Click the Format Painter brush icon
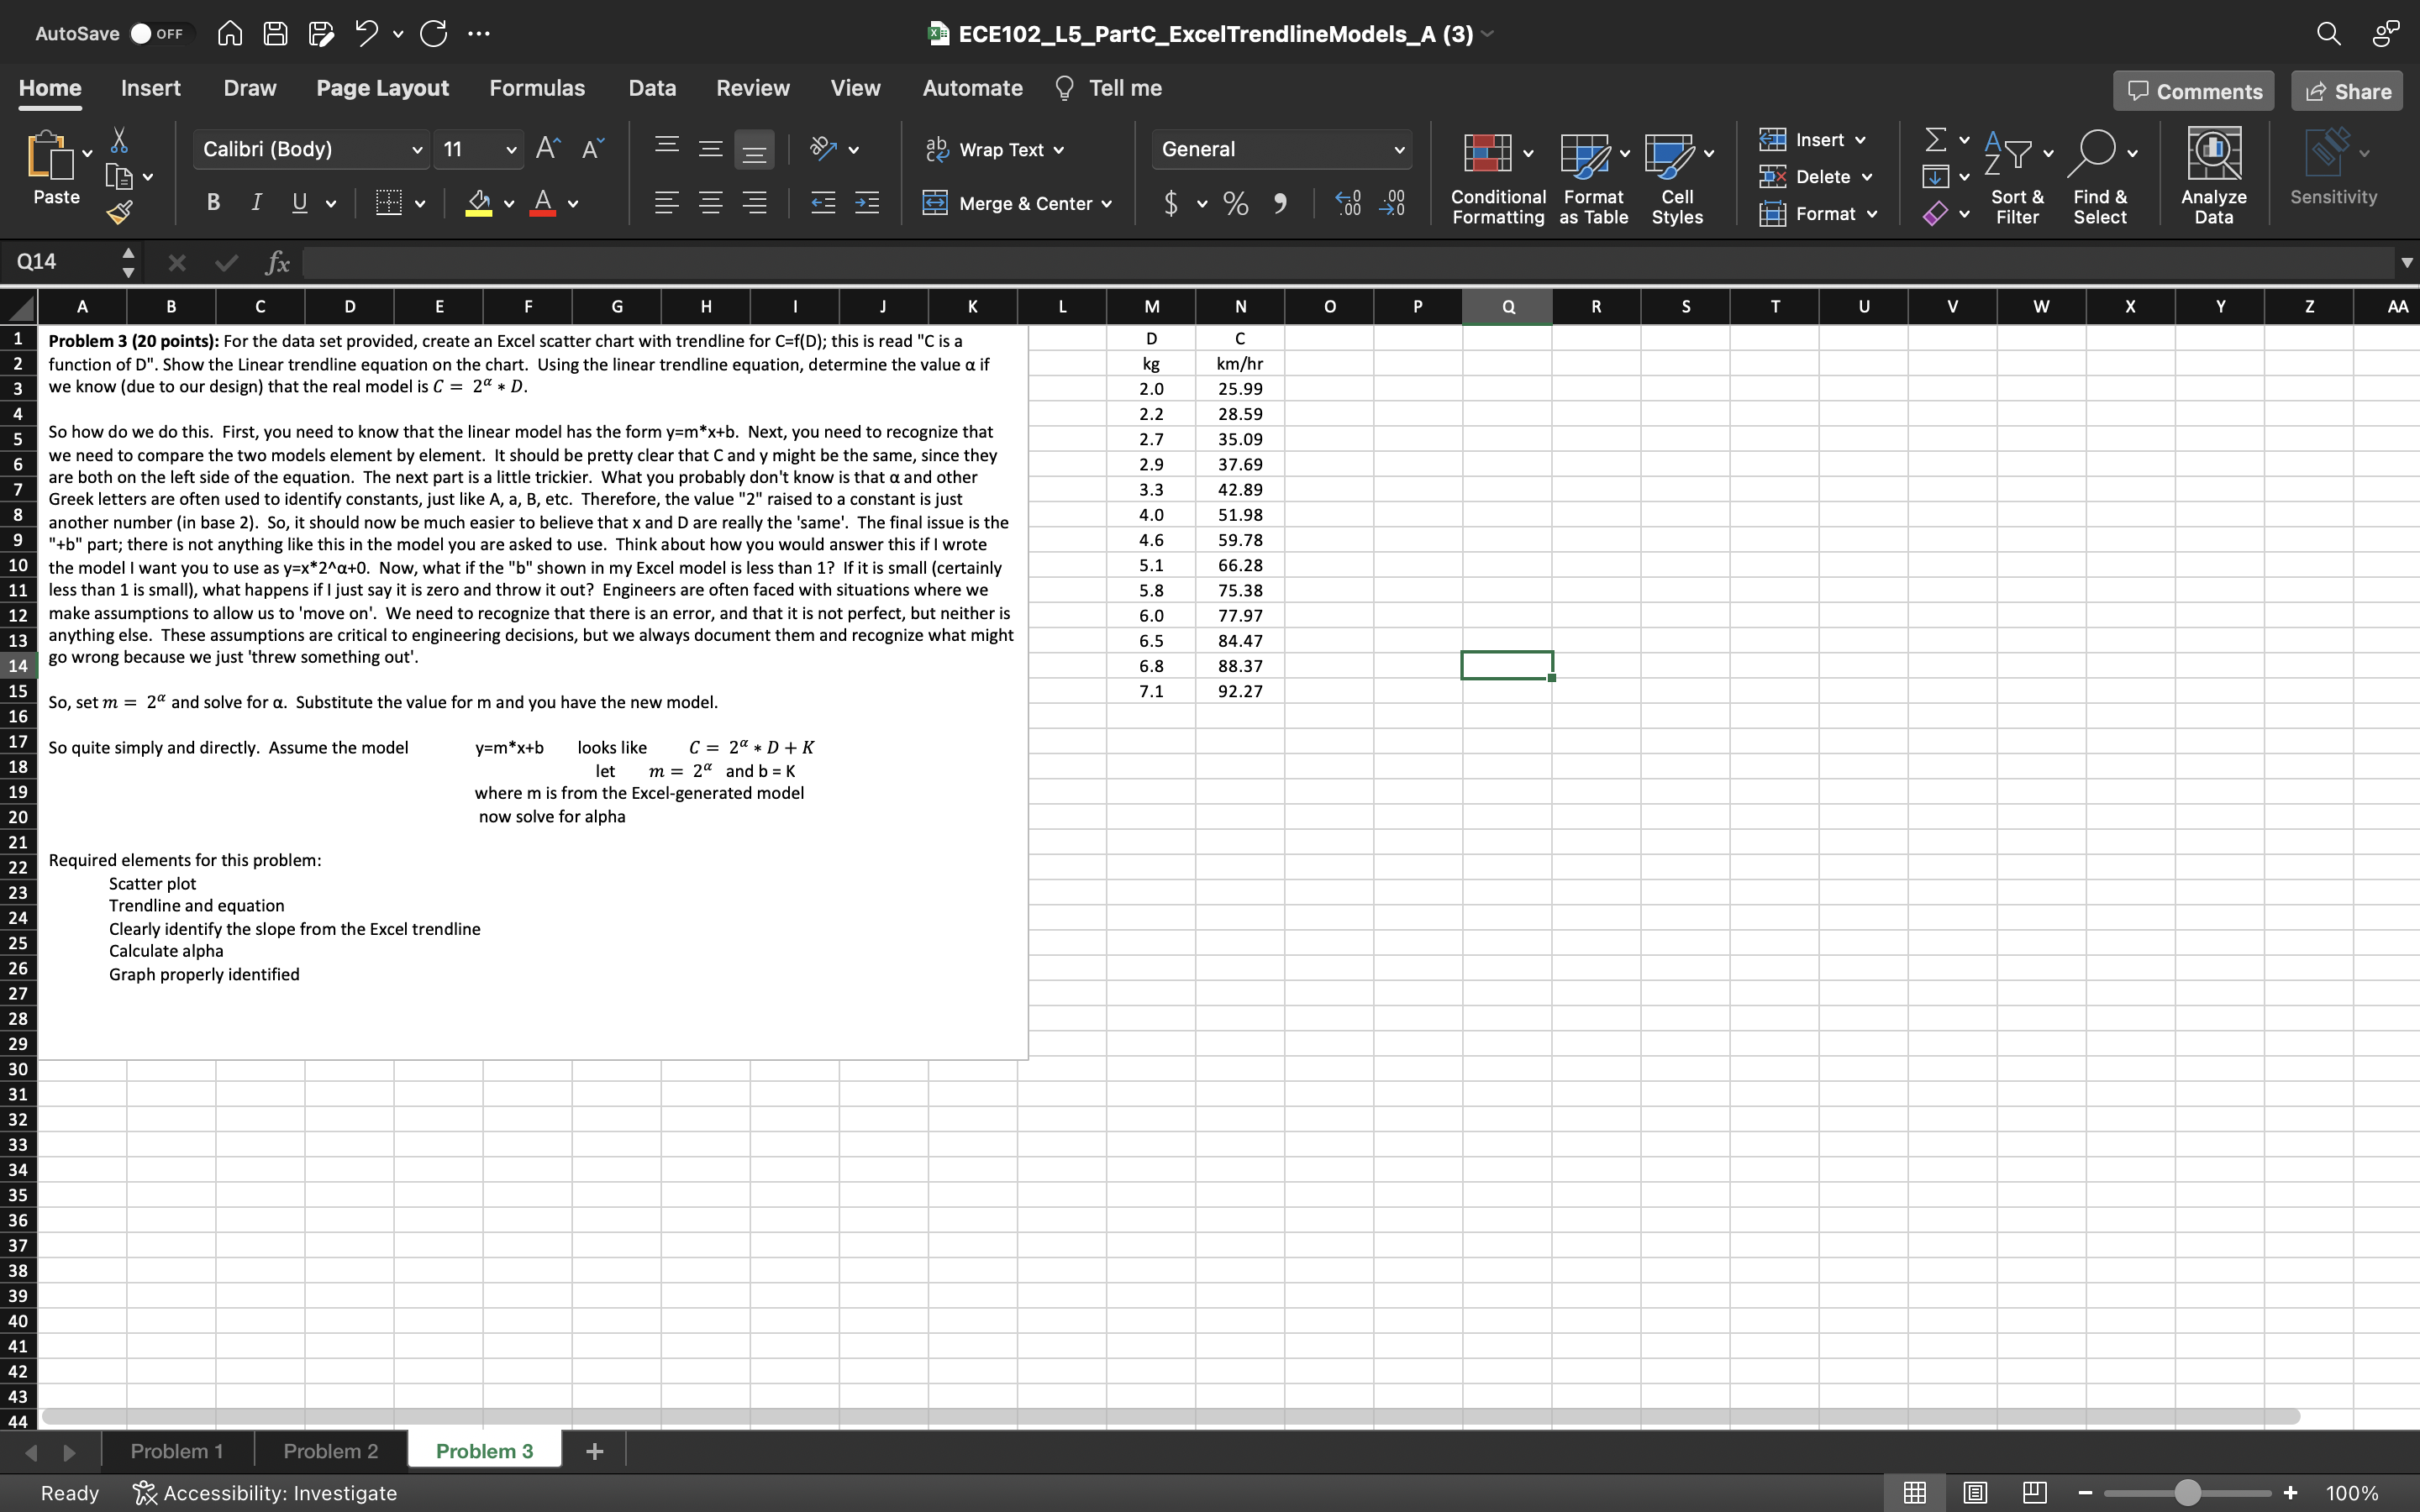 click(119, 211)
